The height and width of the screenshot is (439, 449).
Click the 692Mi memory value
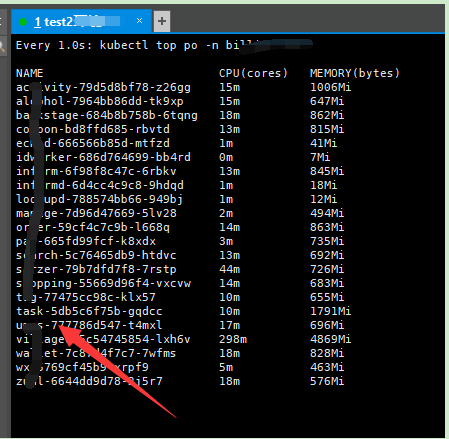click(x=327, y=255)
